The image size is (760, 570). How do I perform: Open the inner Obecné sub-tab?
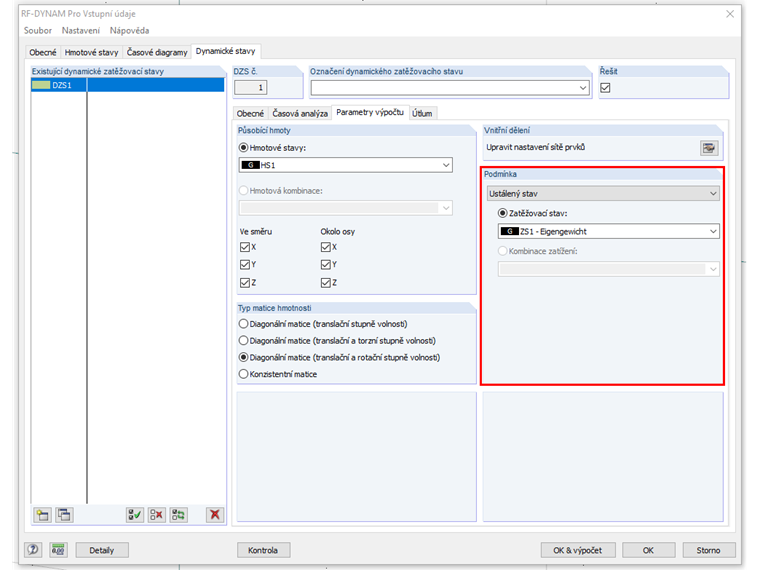pos(250,113)
